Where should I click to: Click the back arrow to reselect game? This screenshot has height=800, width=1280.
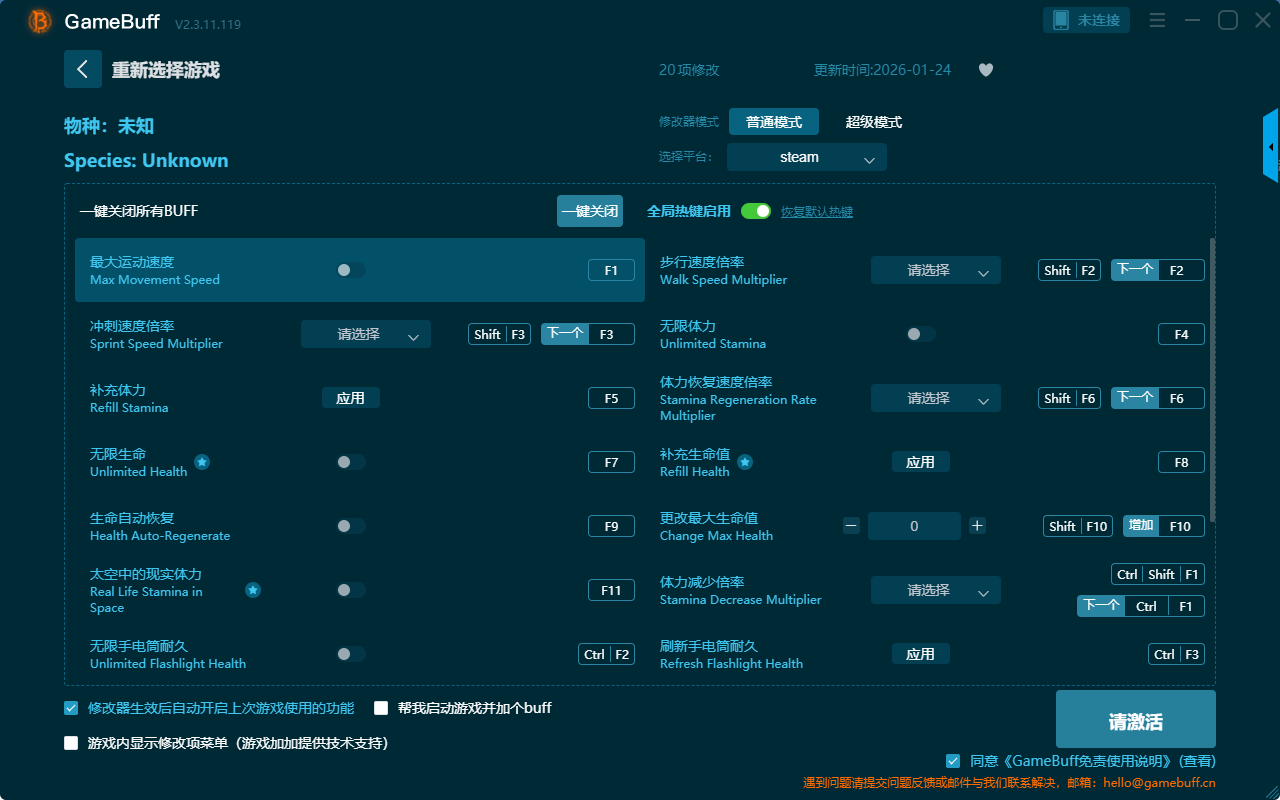(x=82, y=69)
